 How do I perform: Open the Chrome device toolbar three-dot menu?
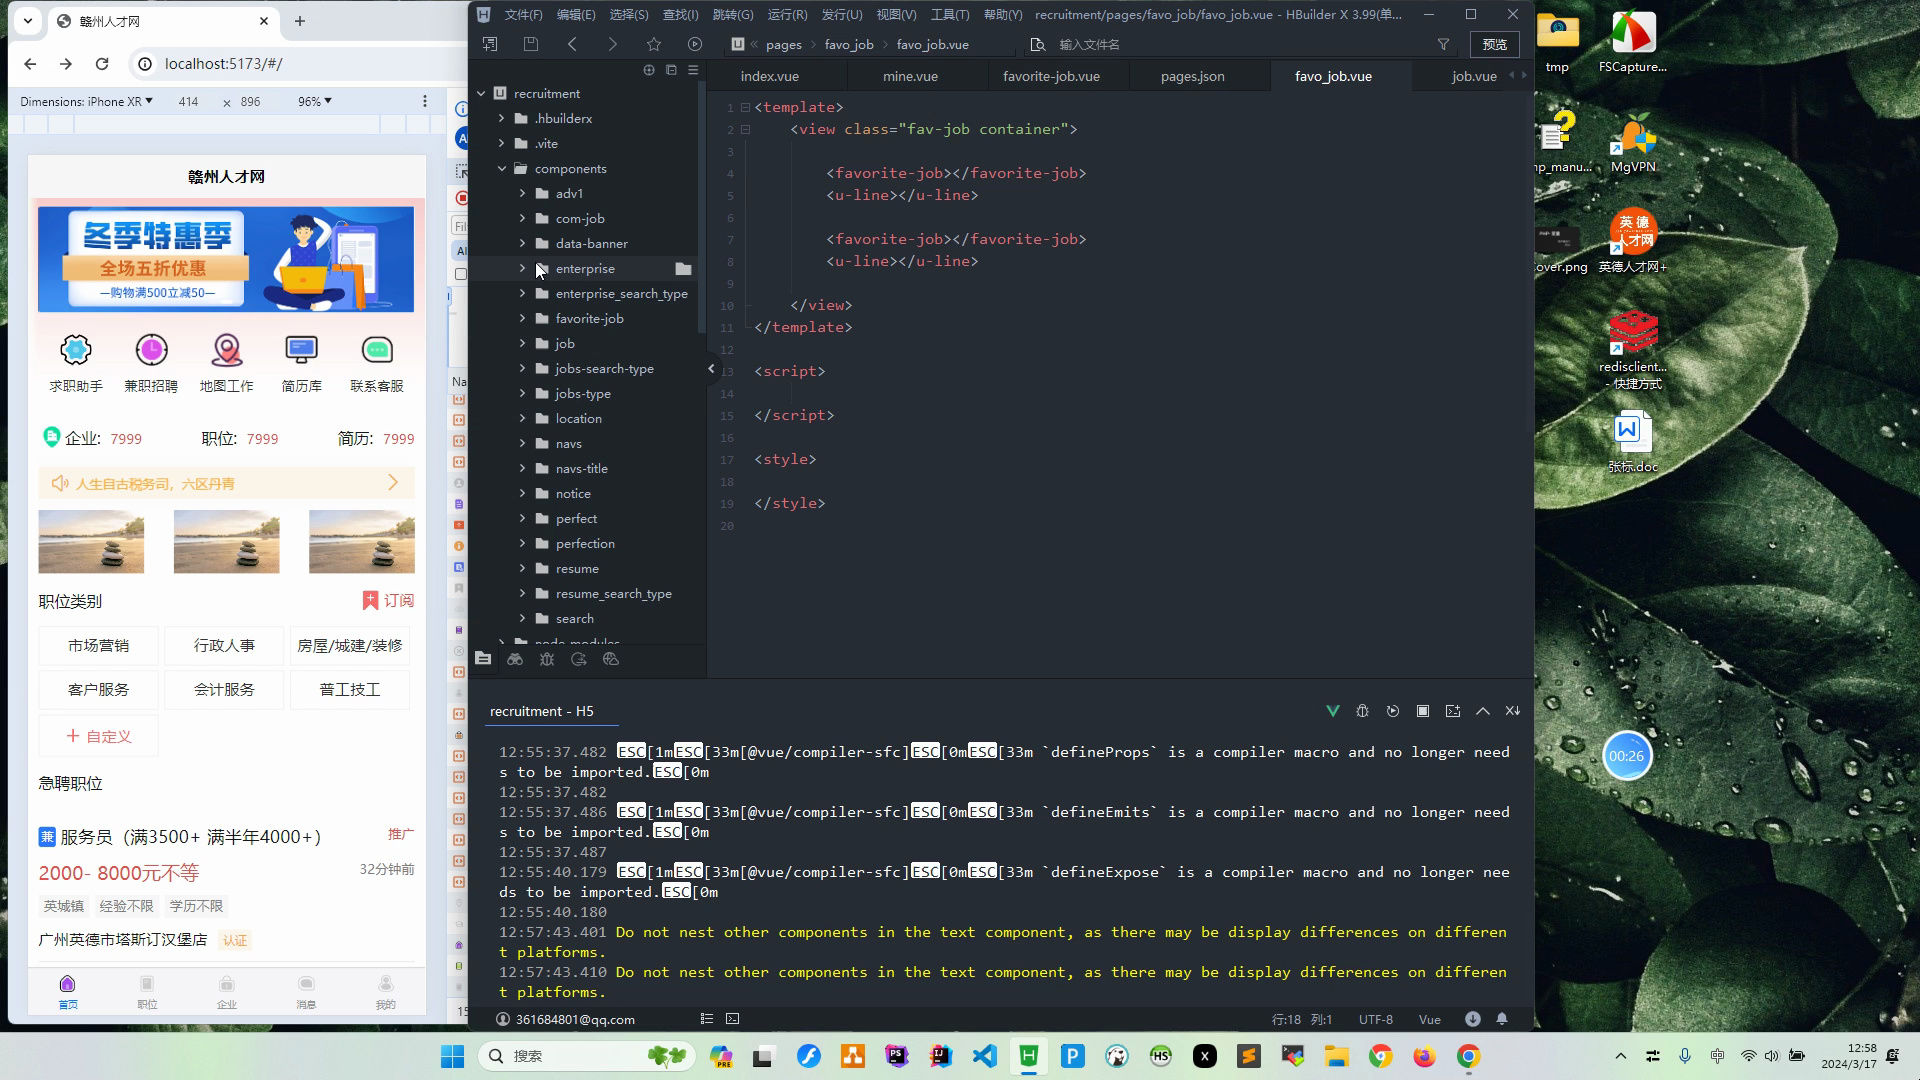(x=425, y=101)
